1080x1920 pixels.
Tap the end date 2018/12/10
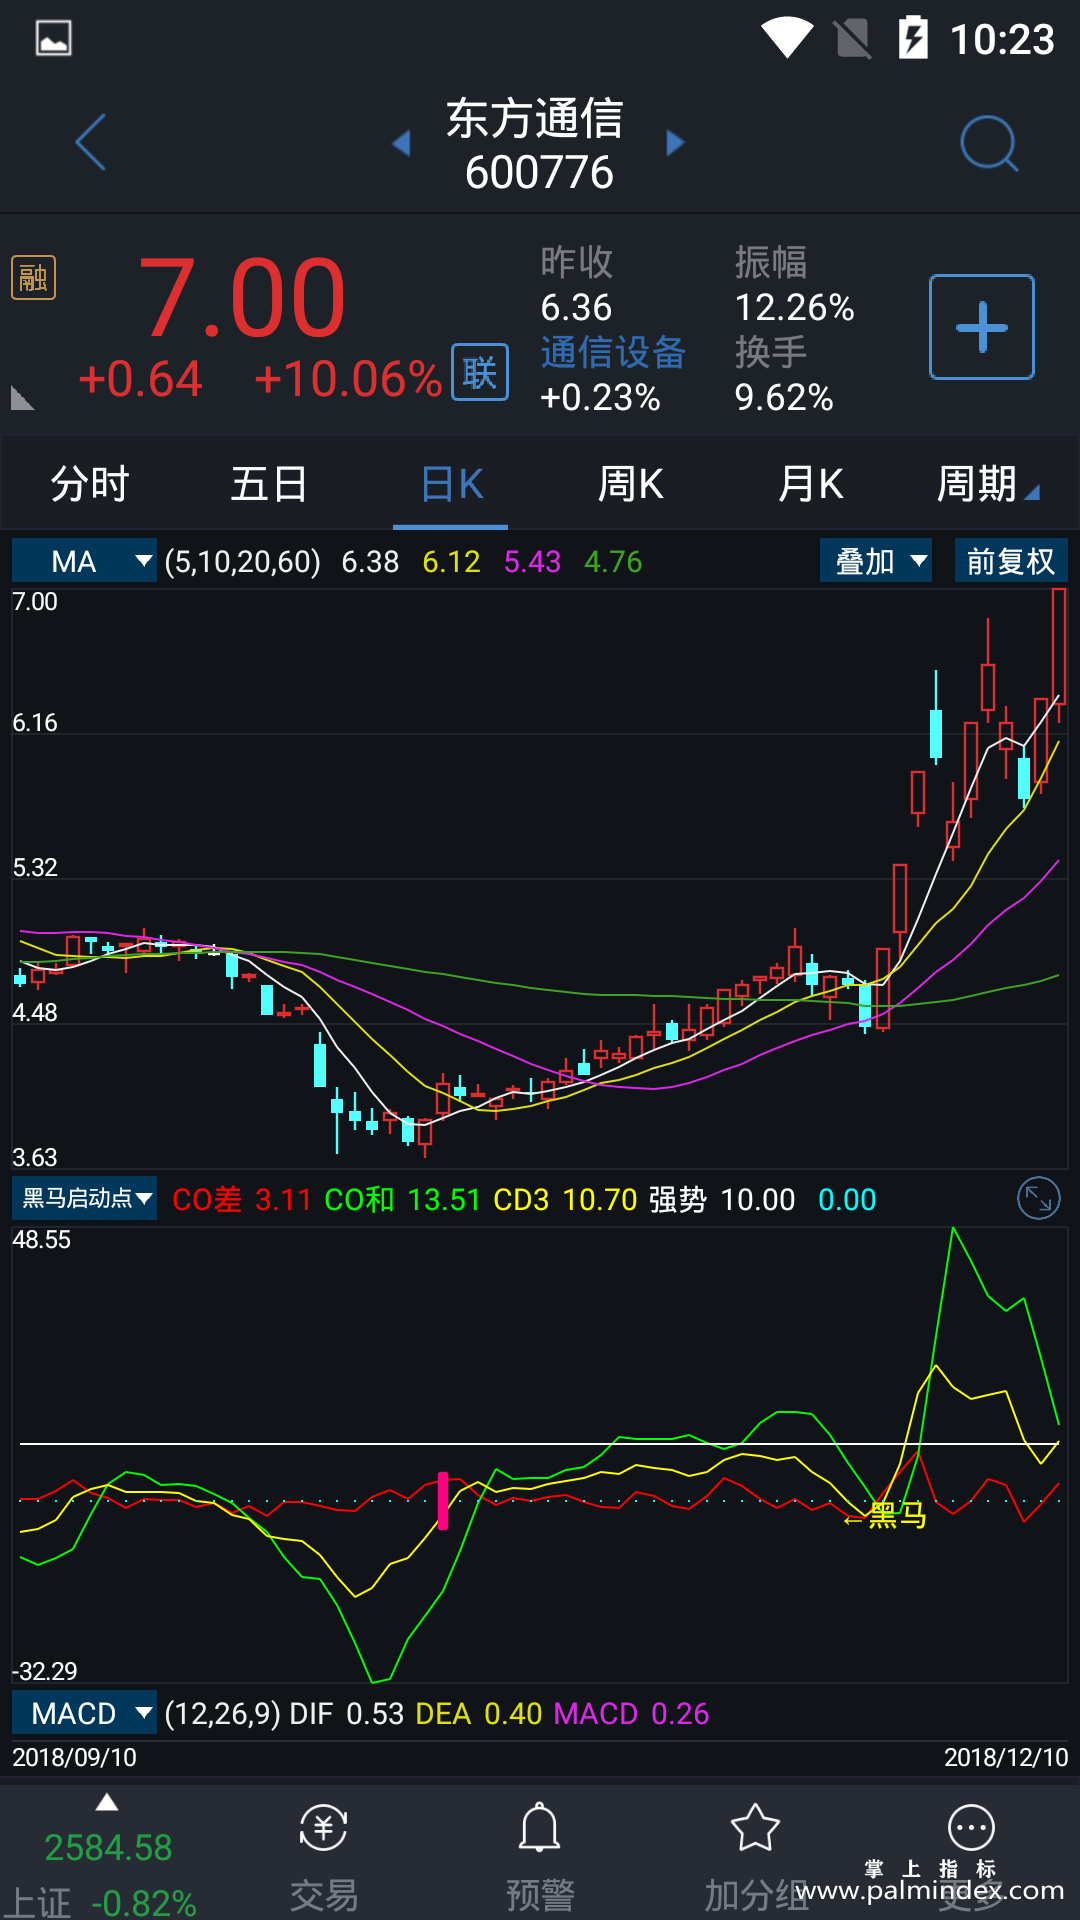[1006, 1757]
